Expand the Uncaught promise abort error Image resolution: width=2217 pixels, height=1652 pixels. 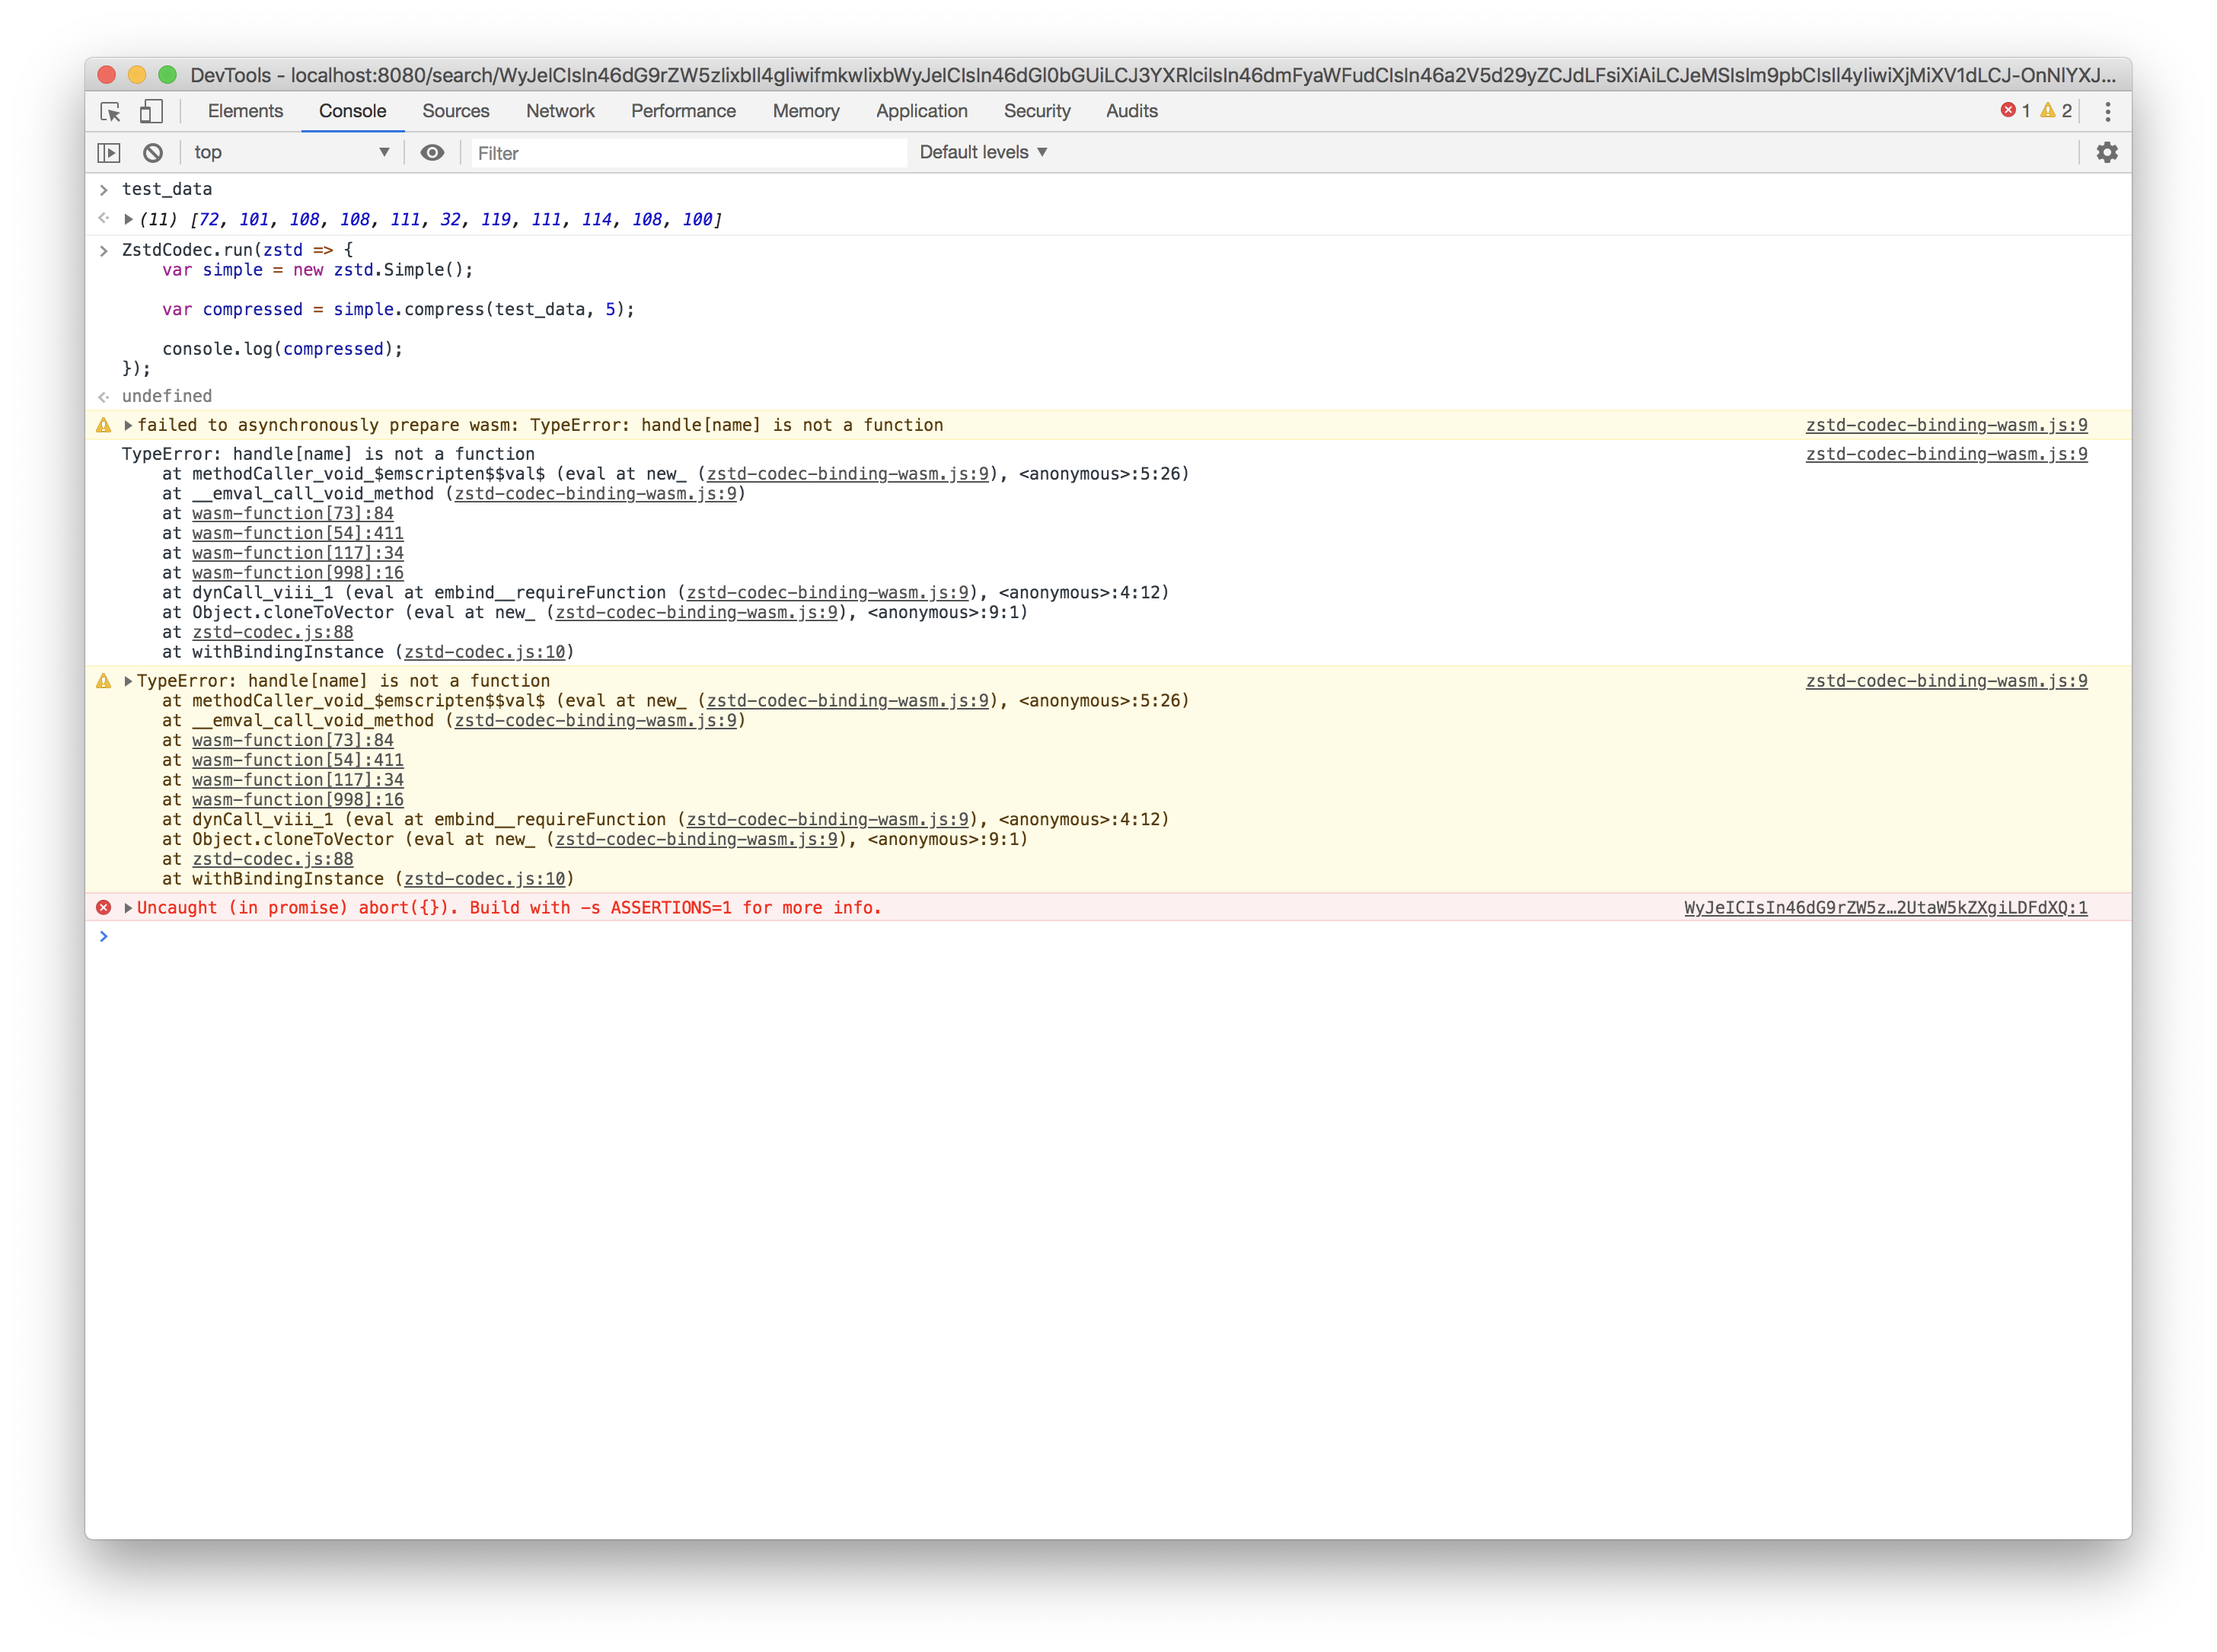[127, 907]
